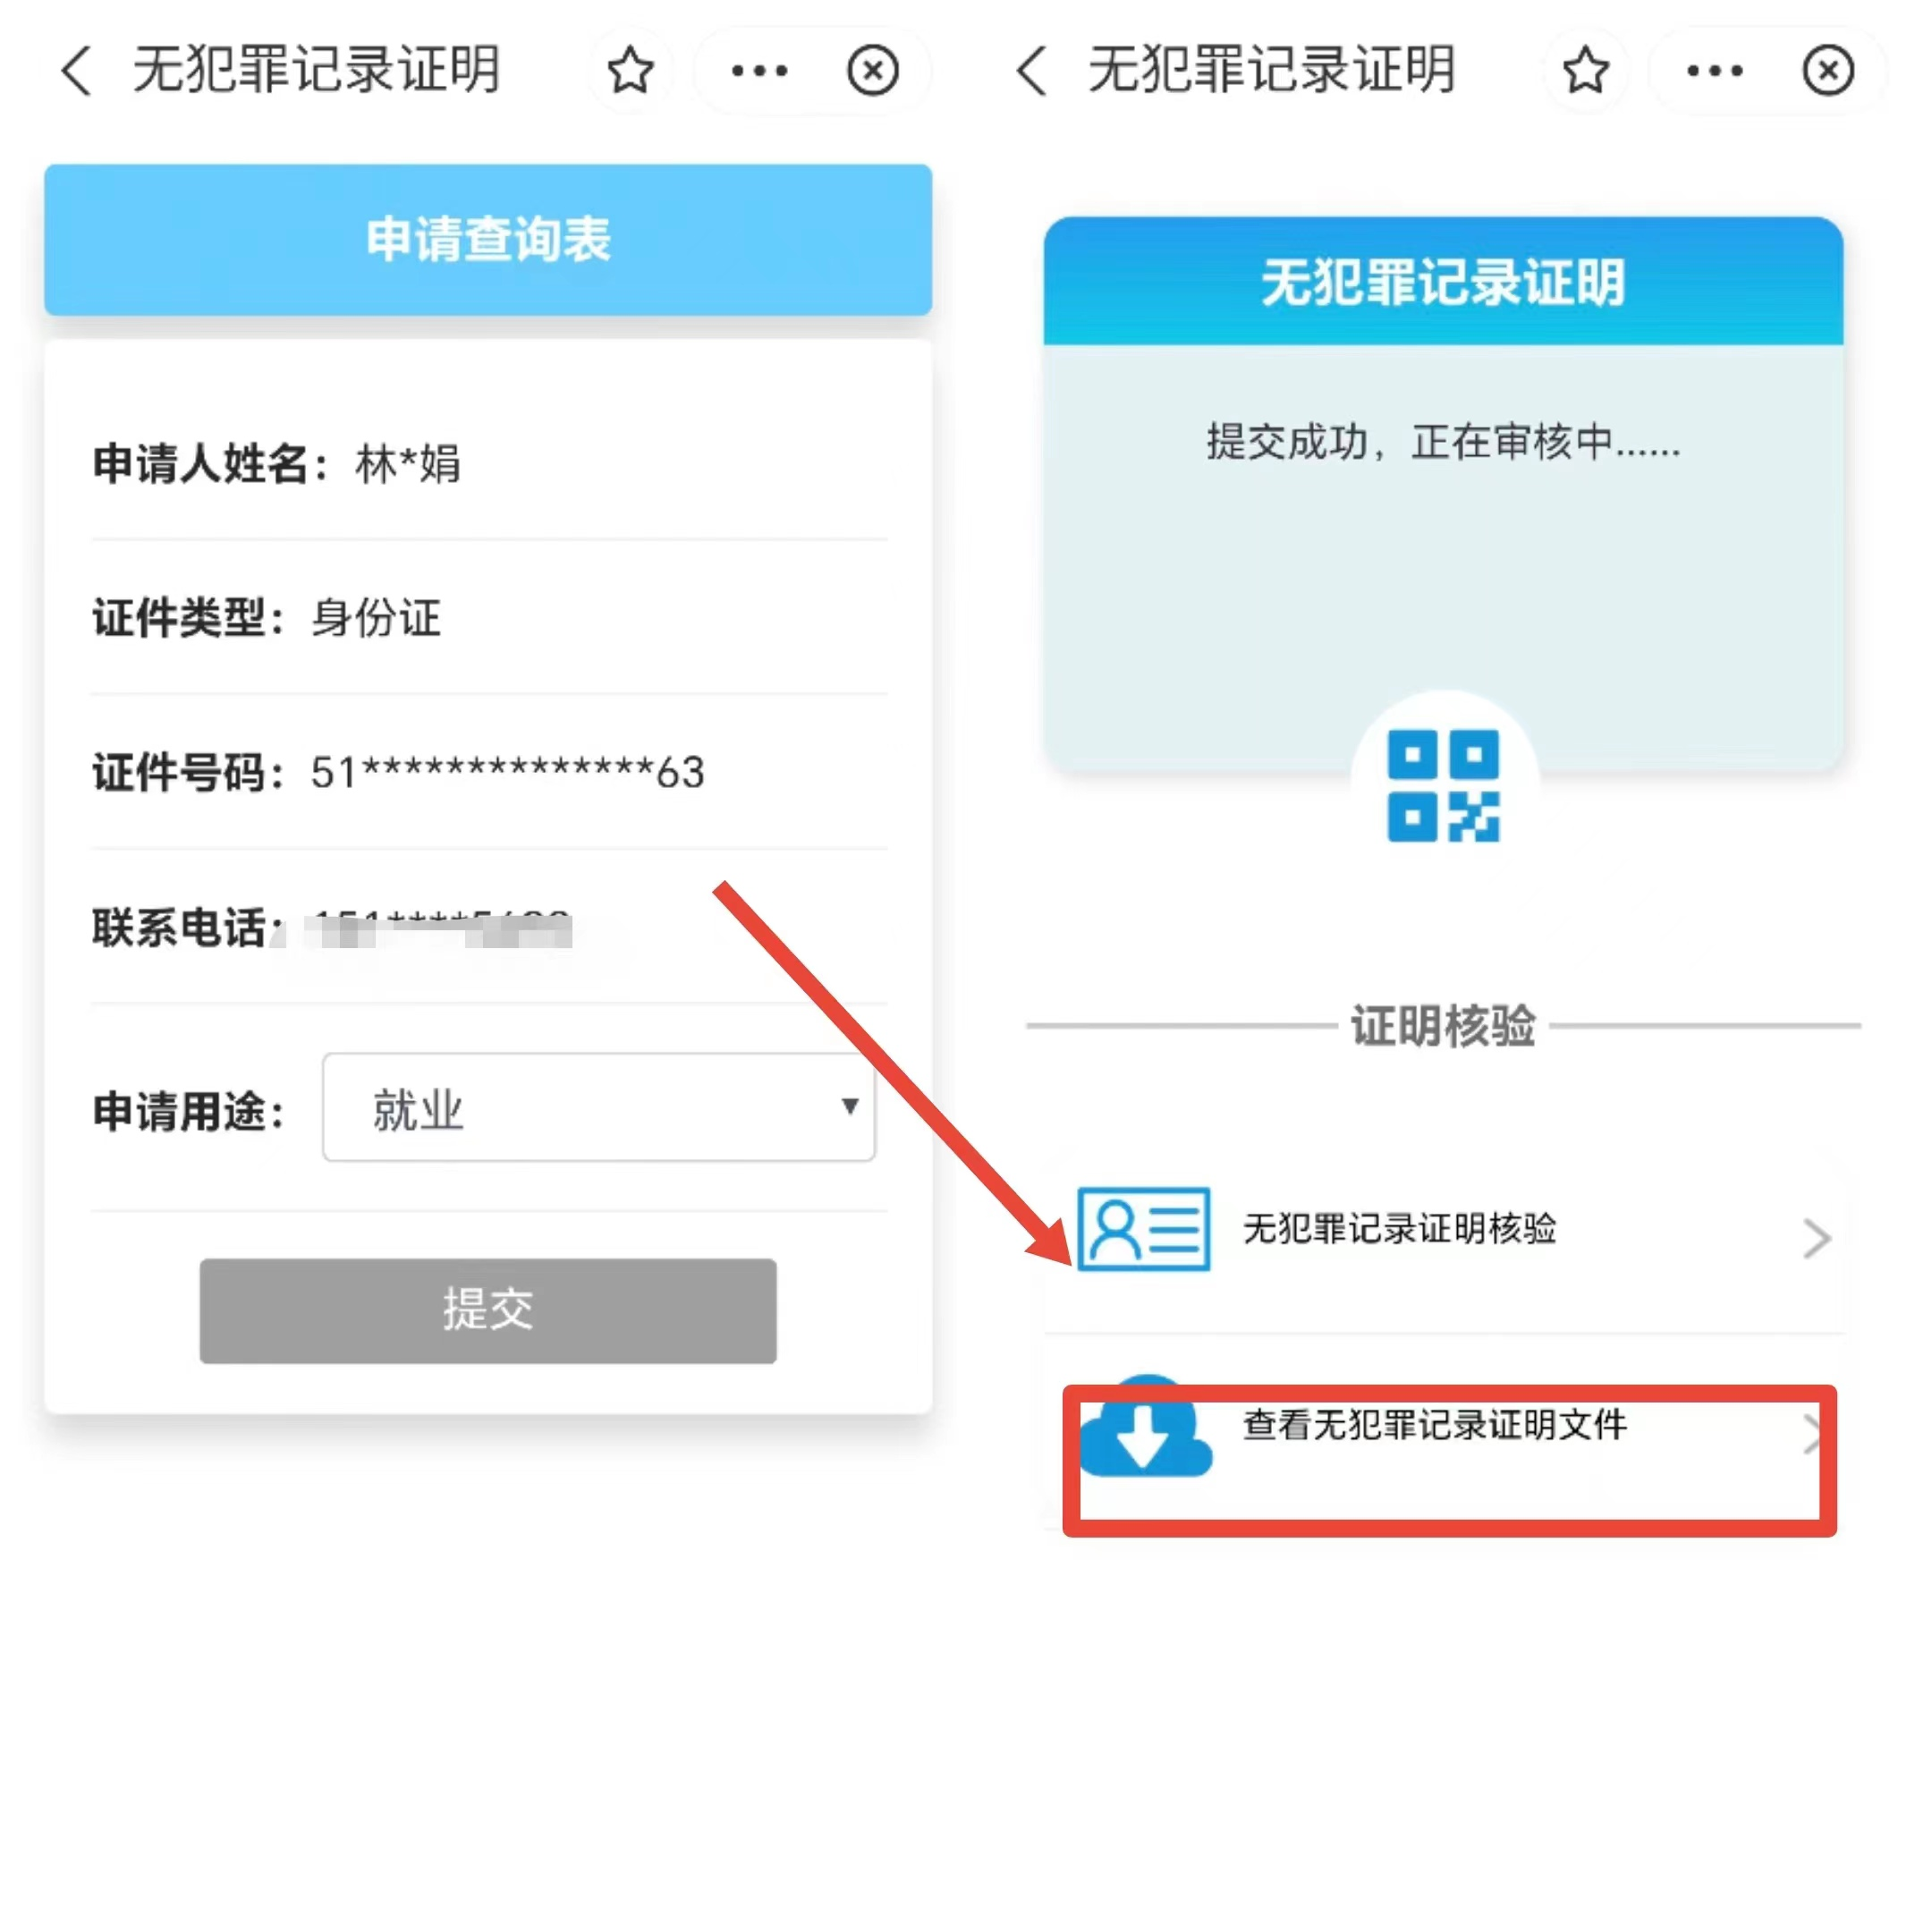Tap the ID card verification icon
1932x1932 pixels.
point(1144,1229)
